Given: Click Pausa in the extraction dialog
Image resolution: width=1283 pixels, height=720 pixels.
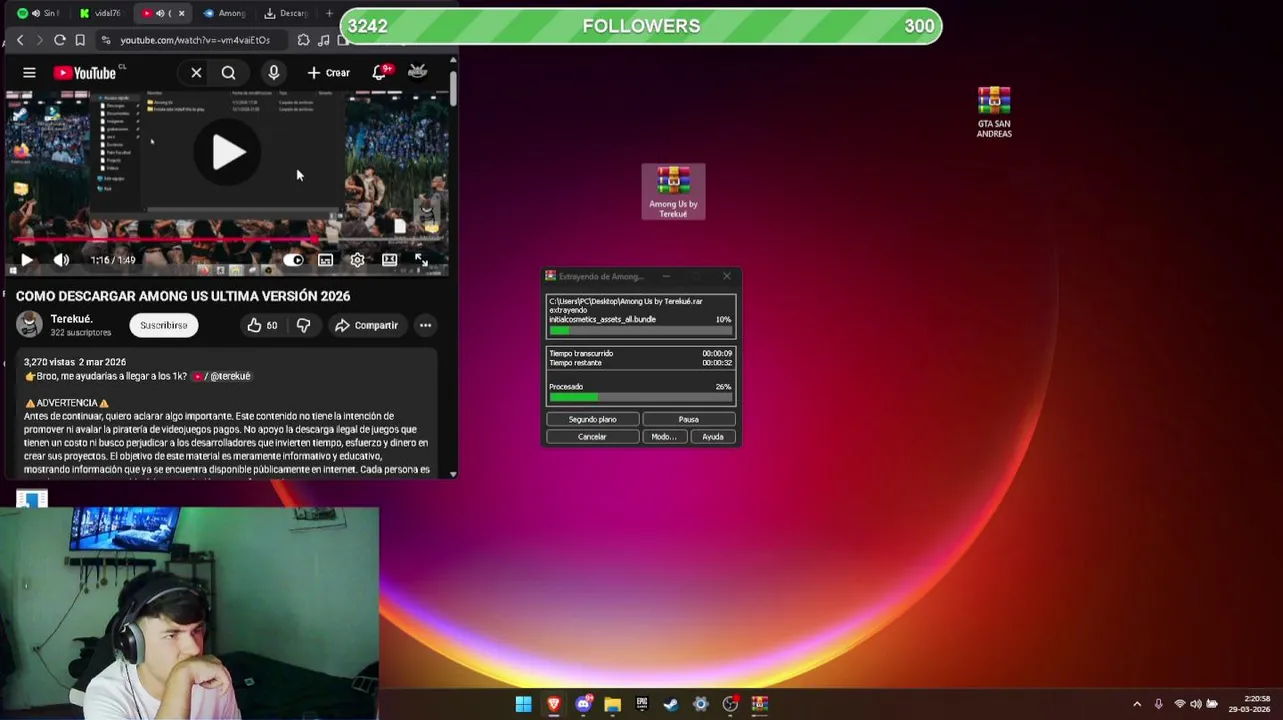Looking at the screenshot, I should [688, 420].
